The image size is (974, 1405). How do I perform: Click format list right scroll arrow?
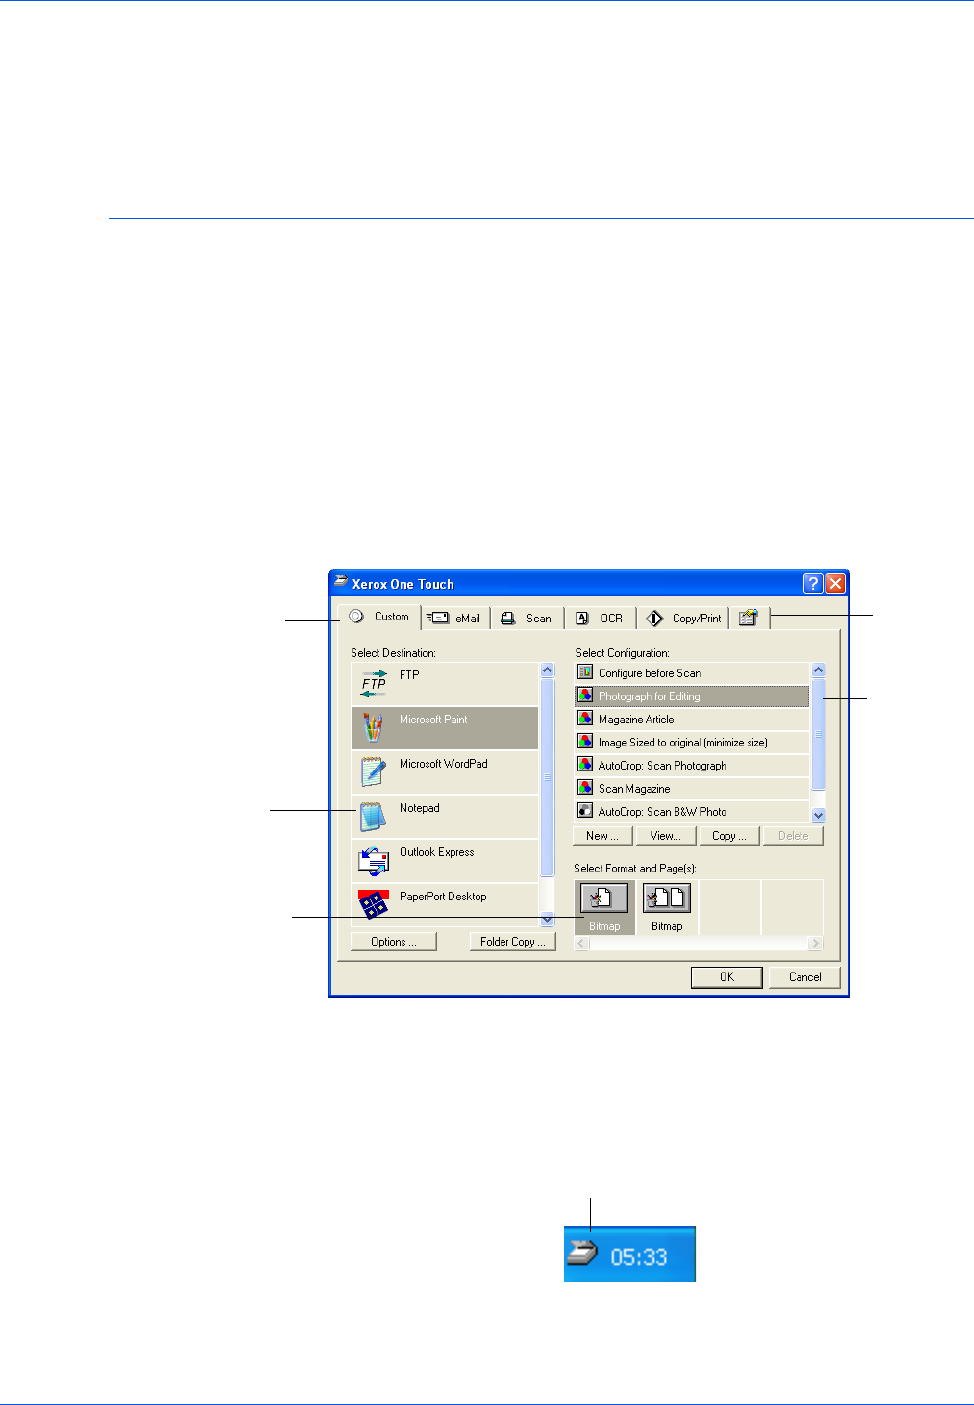(816, 943)
